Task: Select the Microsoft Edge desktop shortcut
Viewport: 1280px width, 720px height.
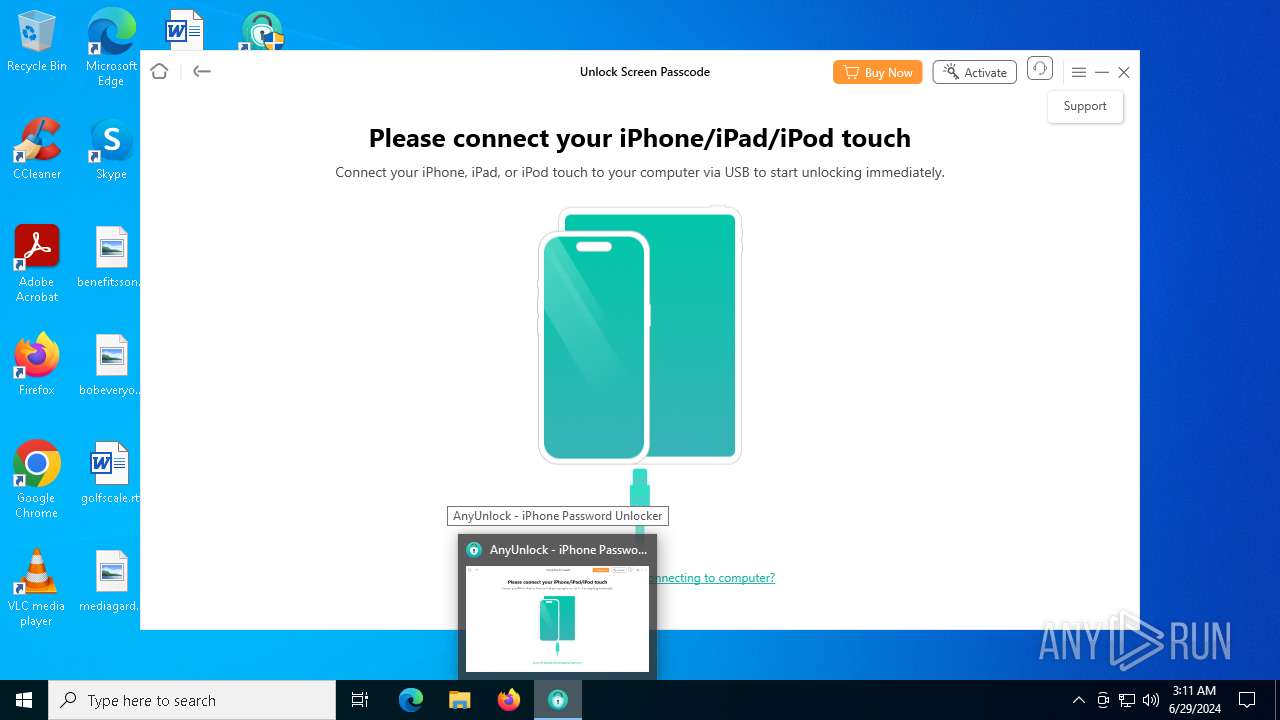Action: [111, 48]
